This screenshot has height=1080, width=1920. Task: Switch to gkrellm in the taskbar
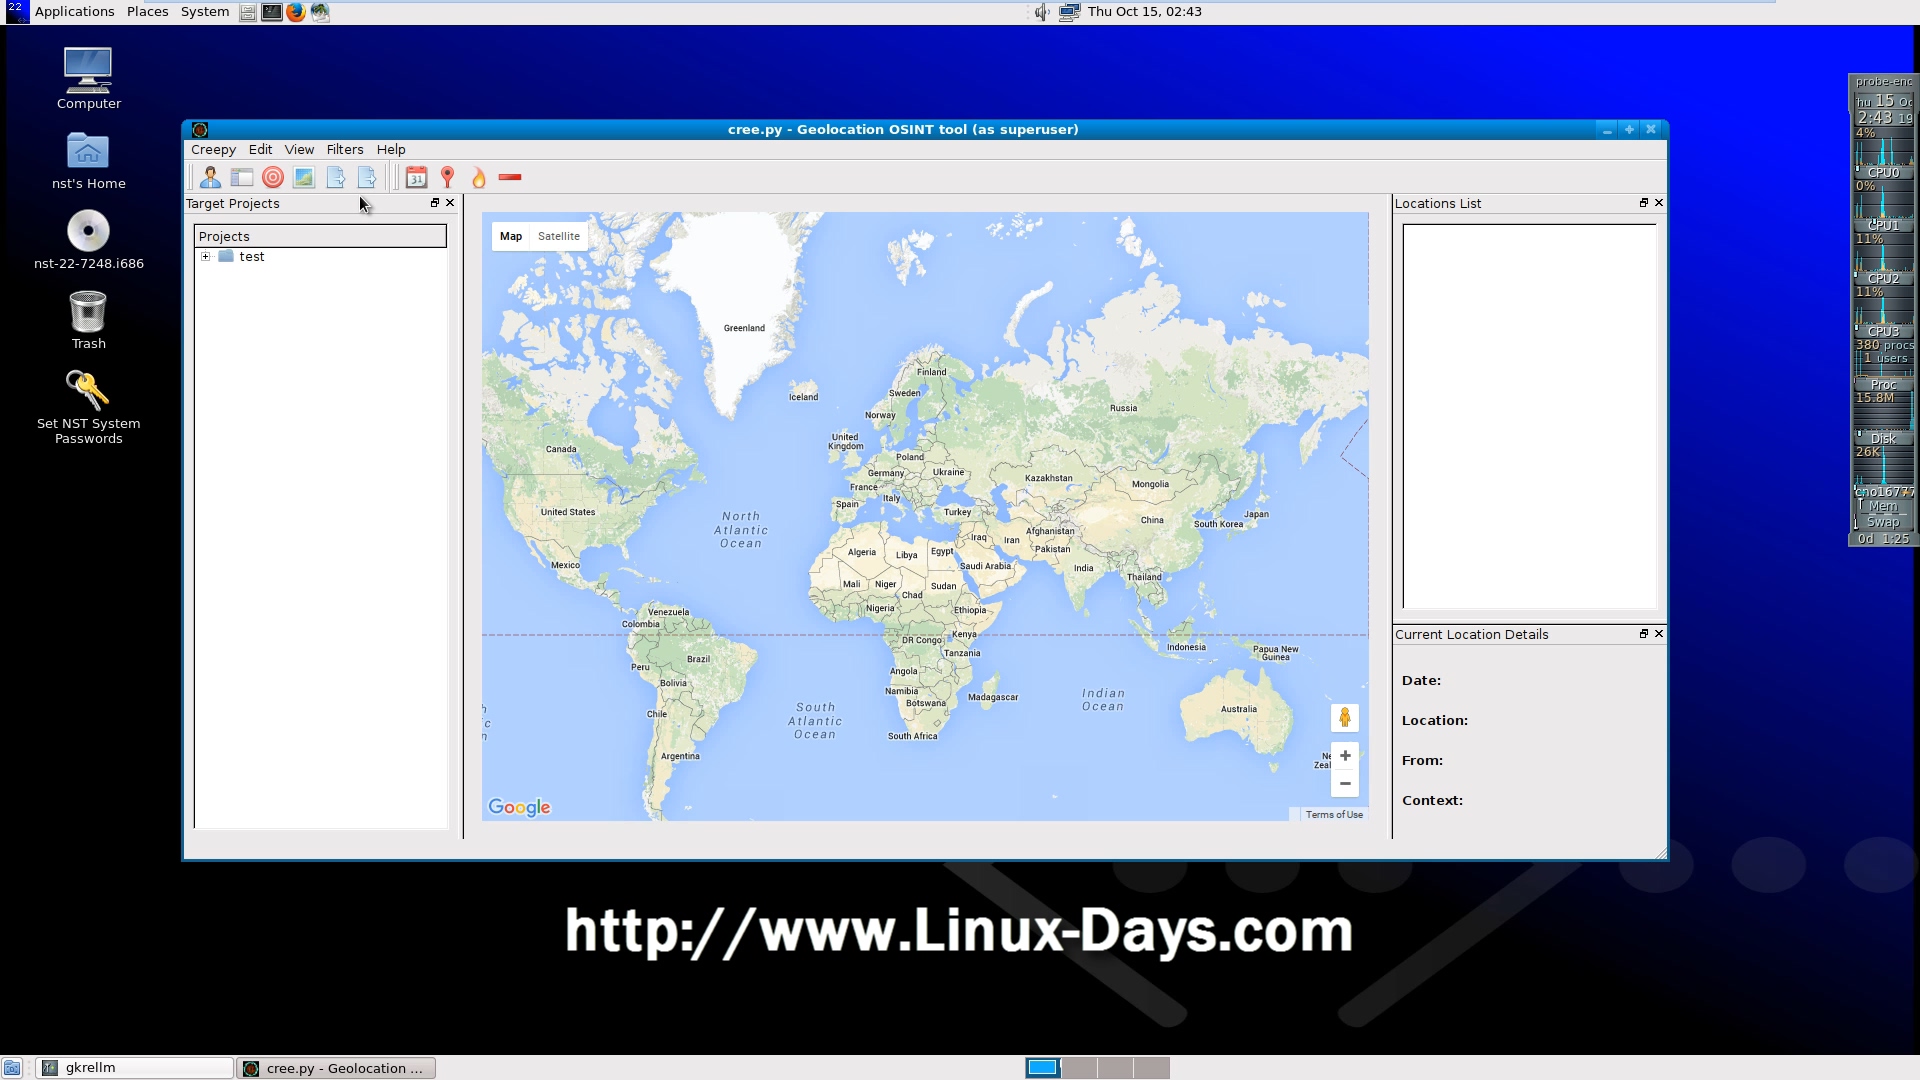tap(135, 1068)
